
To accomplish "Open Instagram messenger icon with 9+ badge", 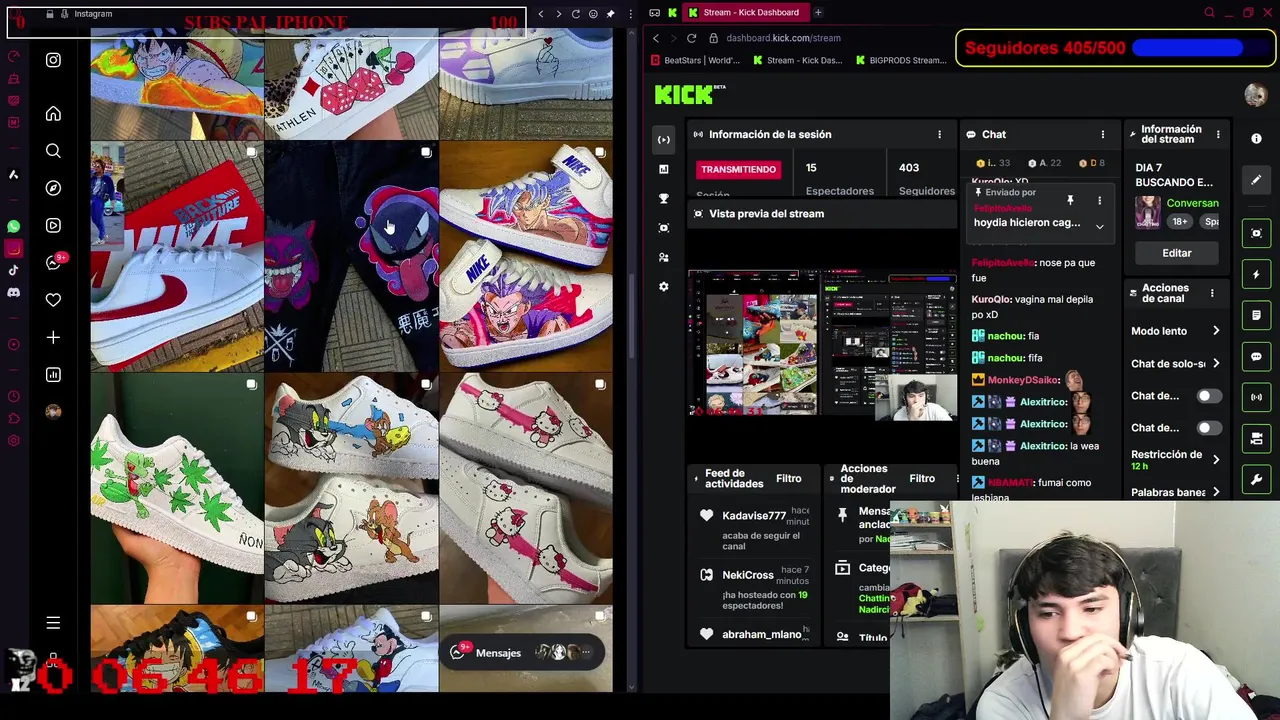I will click(53, 262).
